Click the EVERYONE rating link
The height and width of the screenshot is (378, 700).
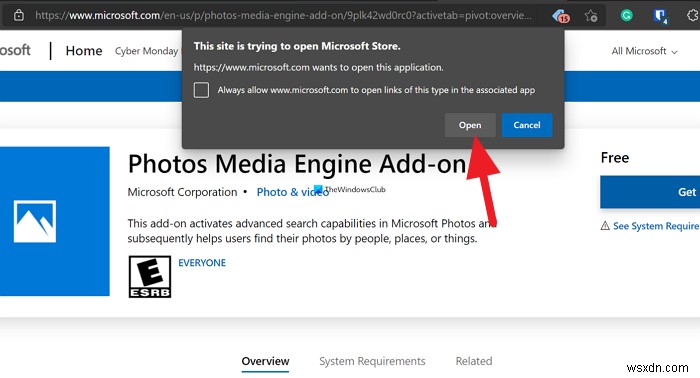(202, 263)
